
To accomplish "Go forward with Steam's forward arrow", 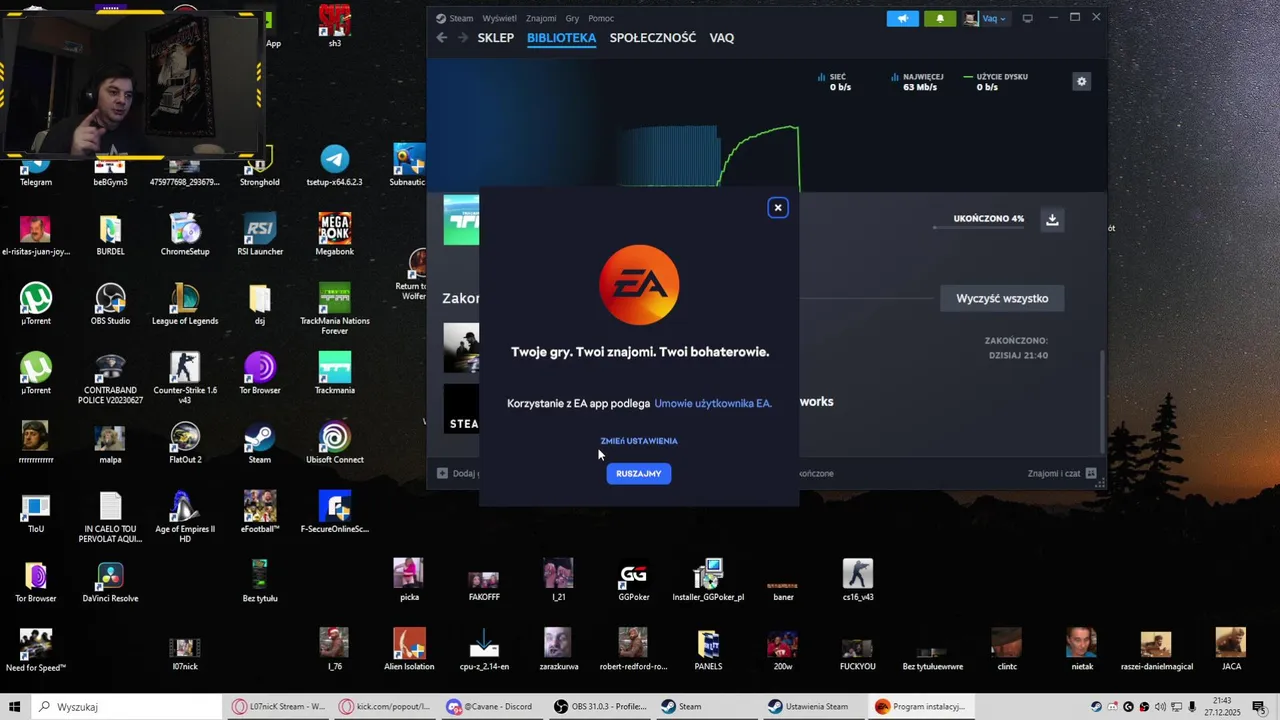I will (462, 38).
